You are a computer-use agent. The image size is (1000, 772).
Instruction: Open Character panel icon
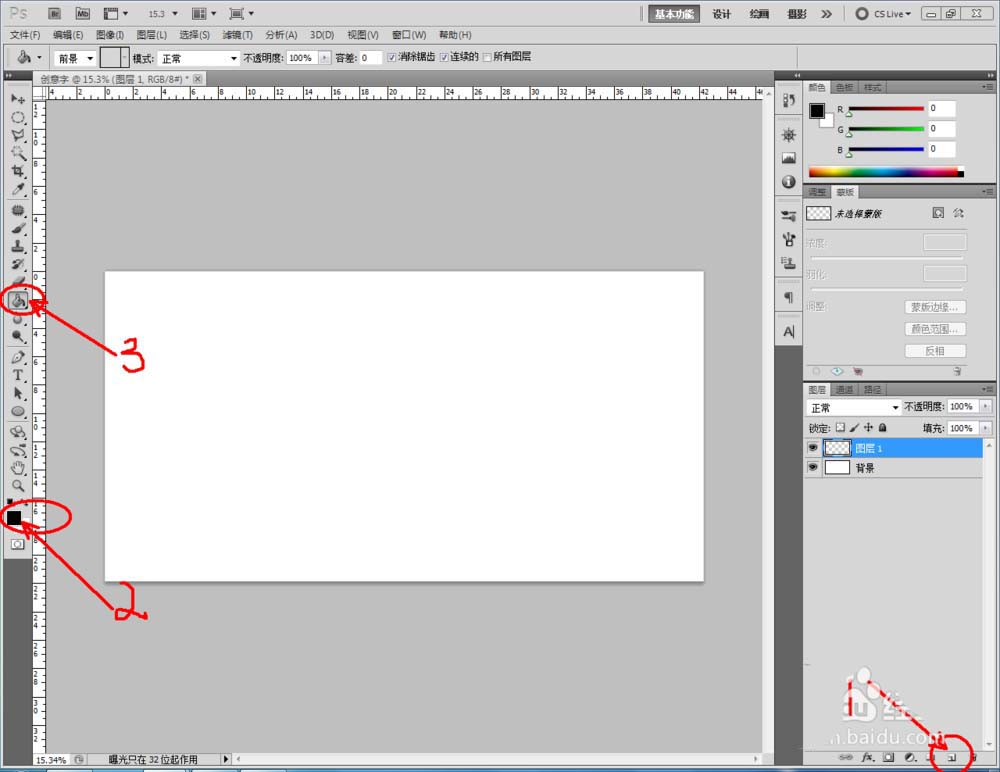click(x=789, y=332)
